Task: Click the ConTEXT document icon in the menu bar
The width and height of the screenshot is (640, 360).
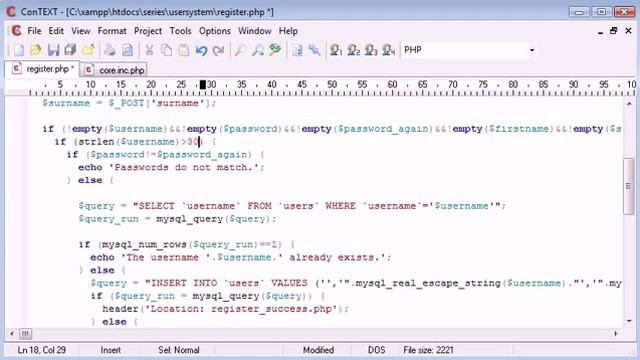Action: point(16,31)
